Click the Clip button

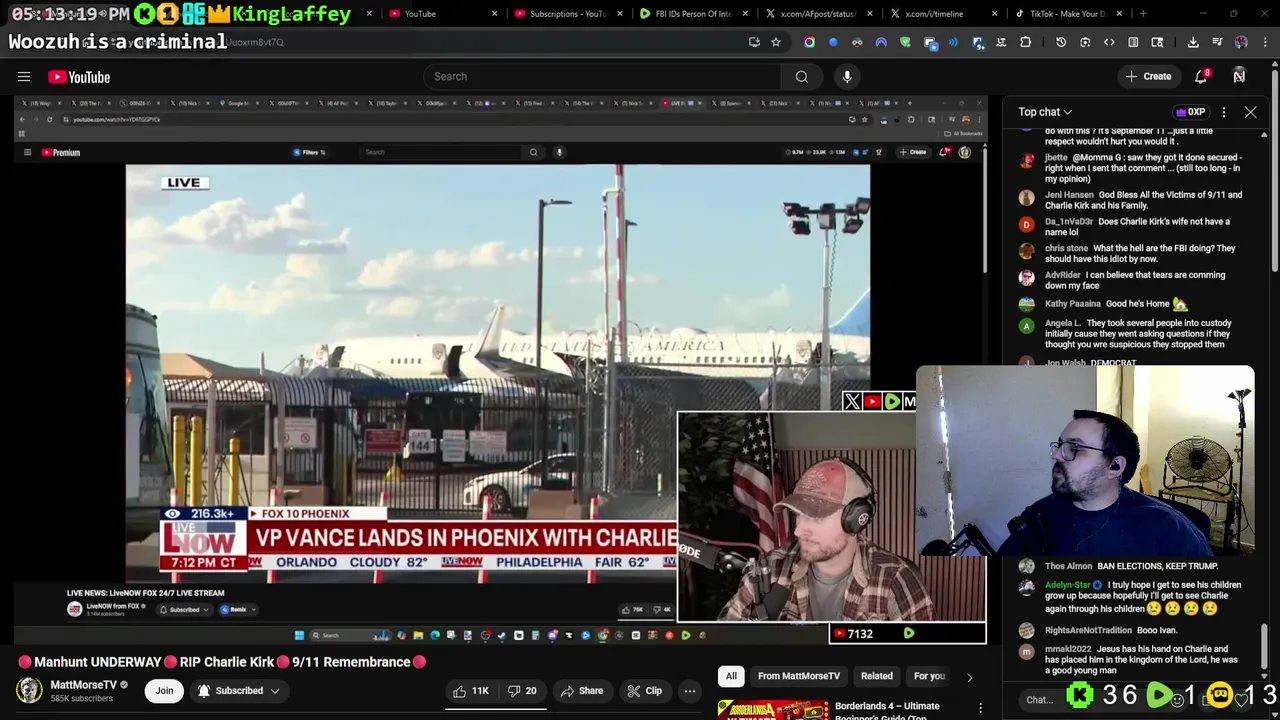pyautogui.click(x=644, y=691)
